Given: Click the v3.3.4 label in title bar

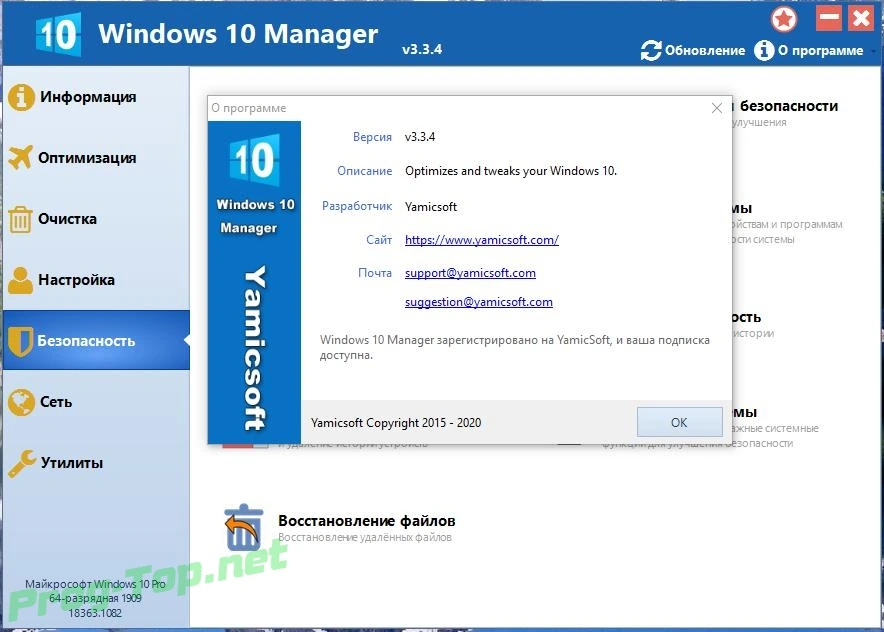Looking at the screenshot, I should 422,49.
